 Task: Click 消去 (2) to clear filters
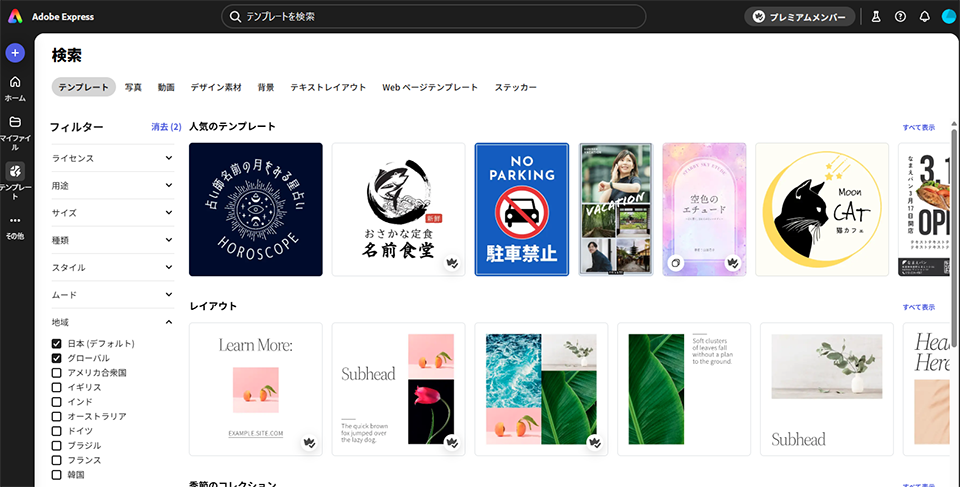(x=166, y=127)
